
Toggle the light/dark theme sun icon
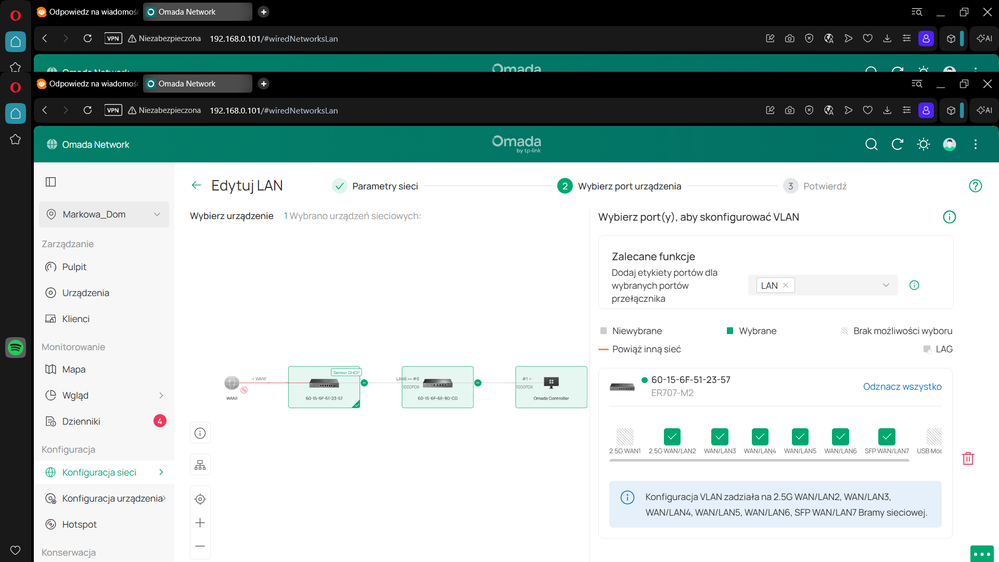point(923,145)
